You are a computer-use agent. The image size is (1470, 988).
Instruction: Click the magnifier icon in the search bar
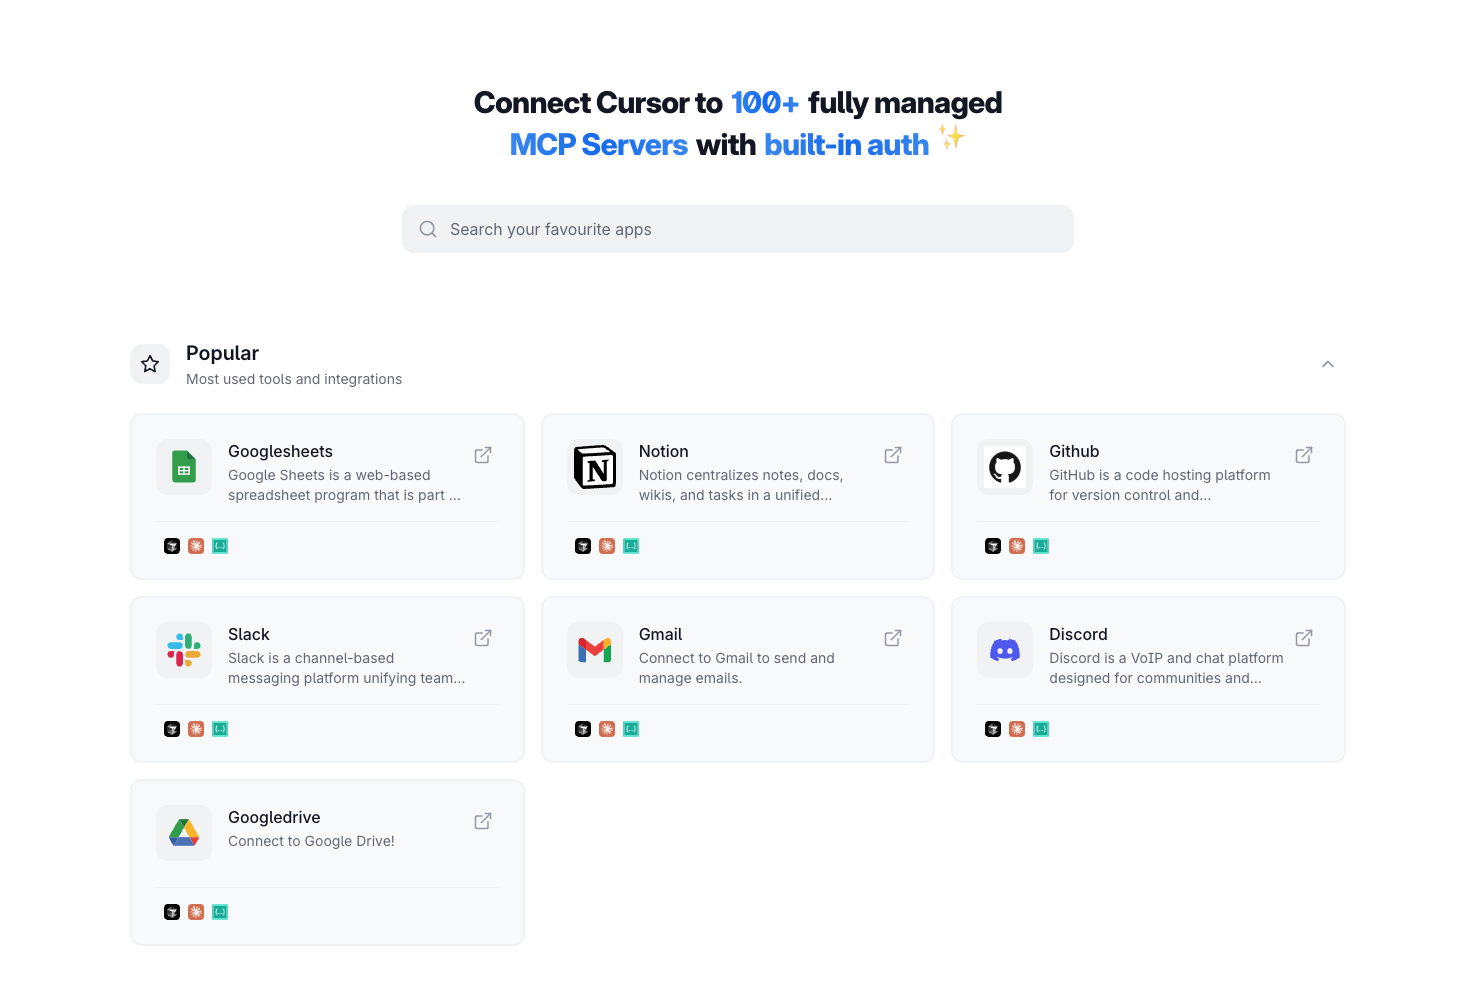pos(428,229)
